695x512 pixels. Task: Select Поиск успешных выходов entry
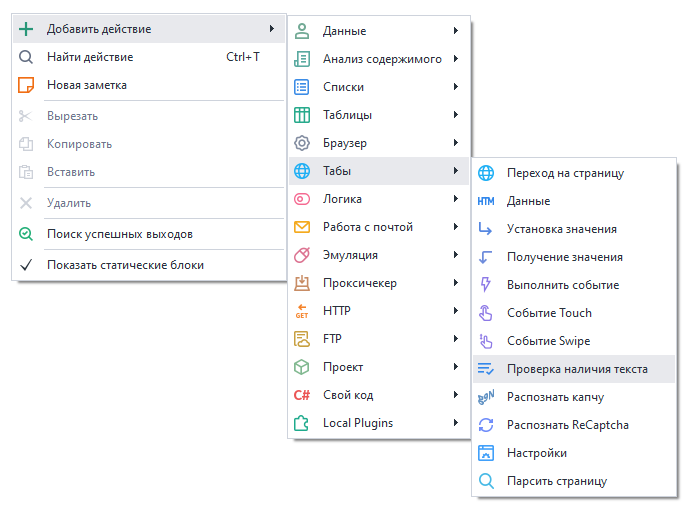(119, 234)
